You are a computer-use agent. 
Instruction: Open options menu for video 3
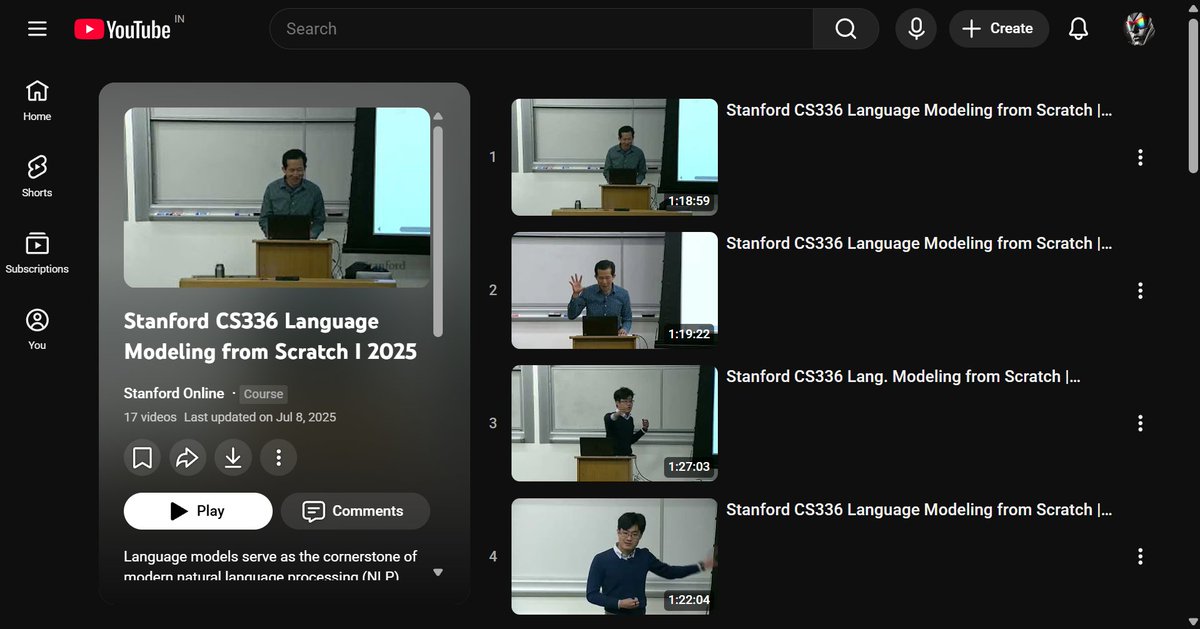point(1140,423)
